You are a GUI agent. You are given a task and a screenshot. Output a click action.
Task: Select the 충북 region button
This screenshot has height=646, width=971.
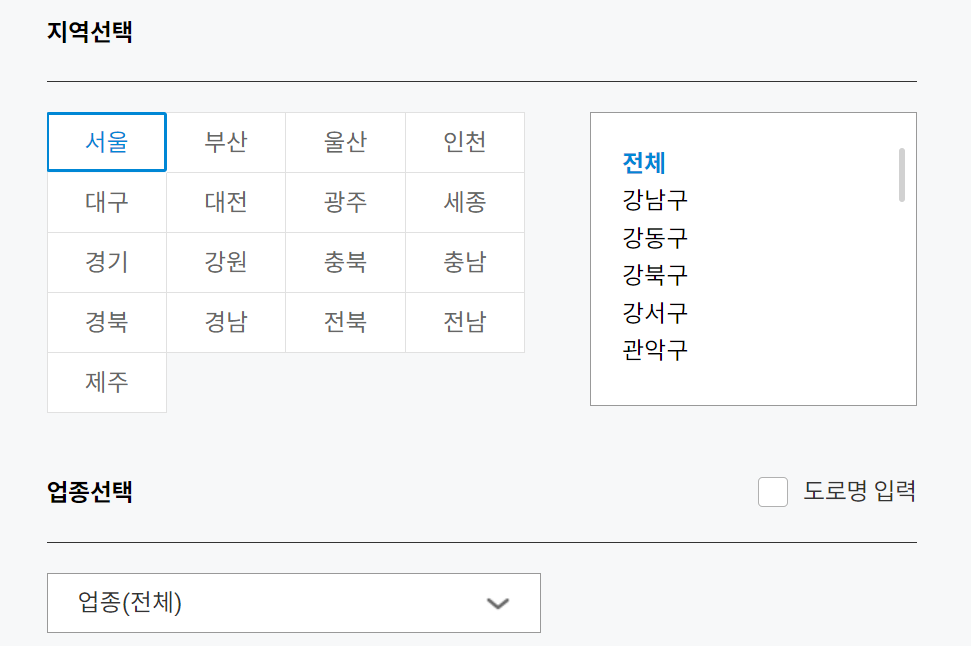(345, 262)
